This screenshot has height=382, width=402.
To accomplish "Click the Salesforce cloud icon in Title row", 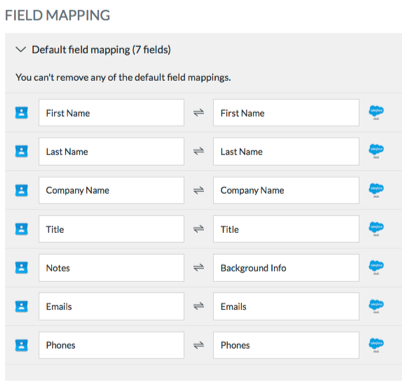I will click(376, 229).
